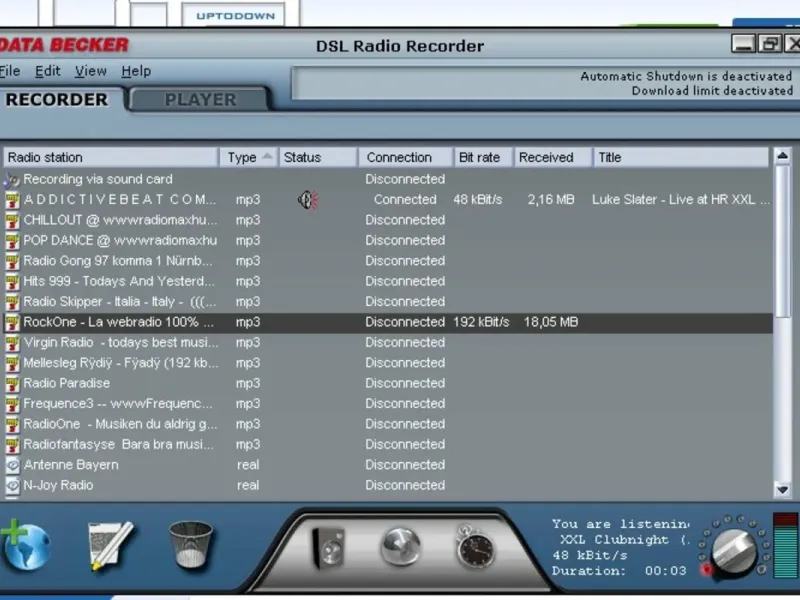Sort by the Status column header
Image resolution: width=800 pixels, height=600 pixels.
[318, 157]
